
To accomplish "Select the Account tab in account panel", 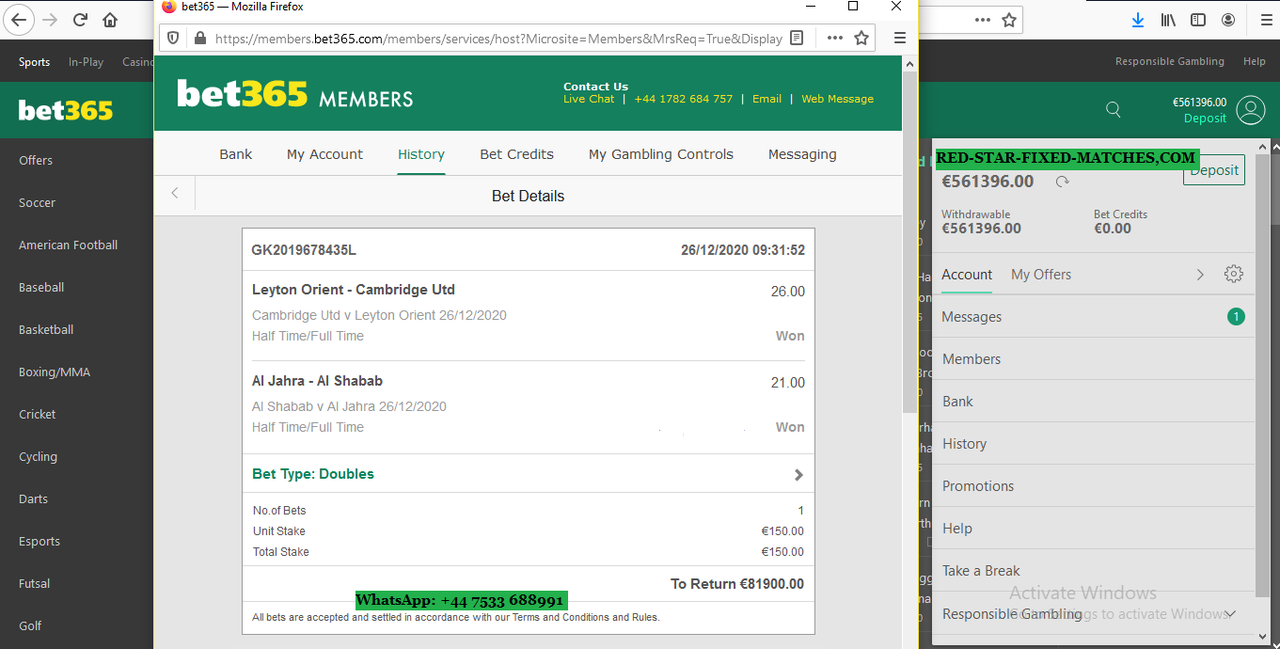I will tap(967, 274).
